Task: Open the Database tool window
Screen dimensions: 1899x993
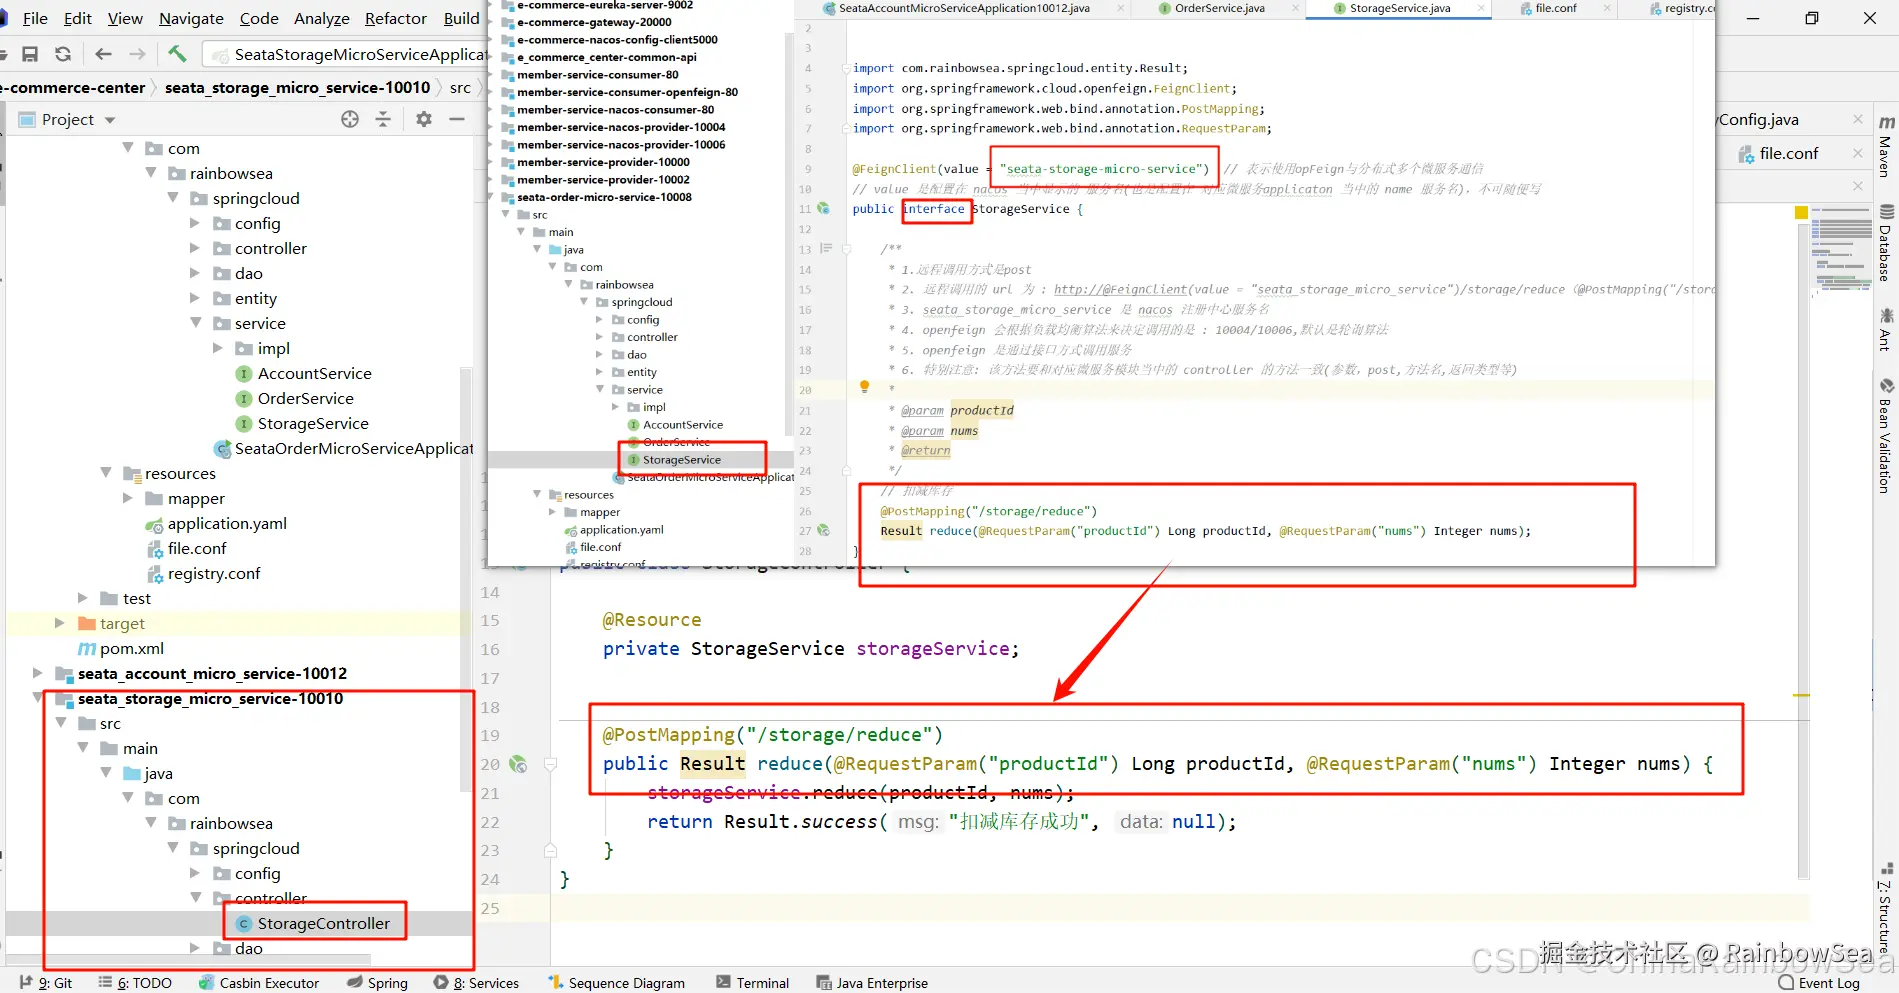Action: click(1886, 242)
